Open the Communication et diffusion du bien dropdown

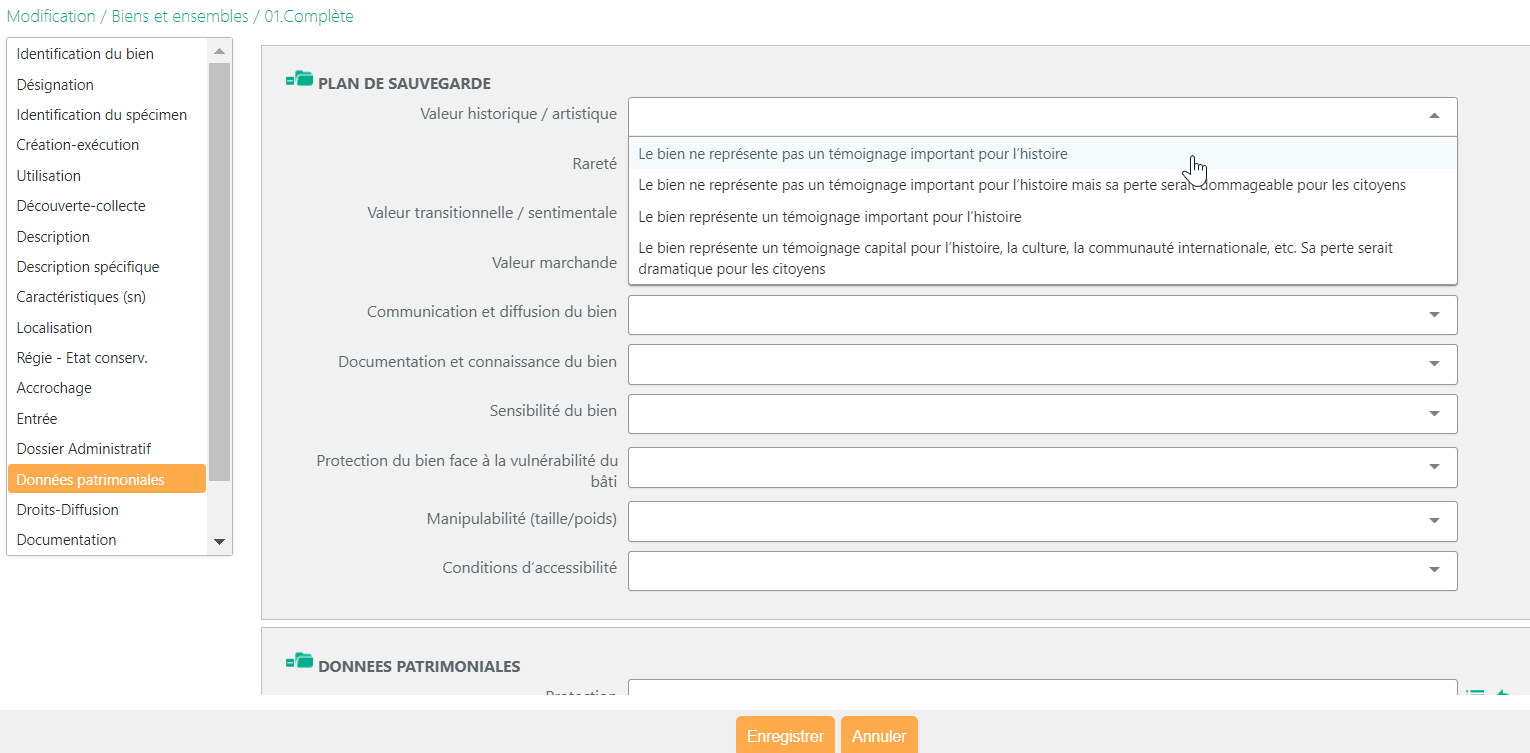[1042, 315]
